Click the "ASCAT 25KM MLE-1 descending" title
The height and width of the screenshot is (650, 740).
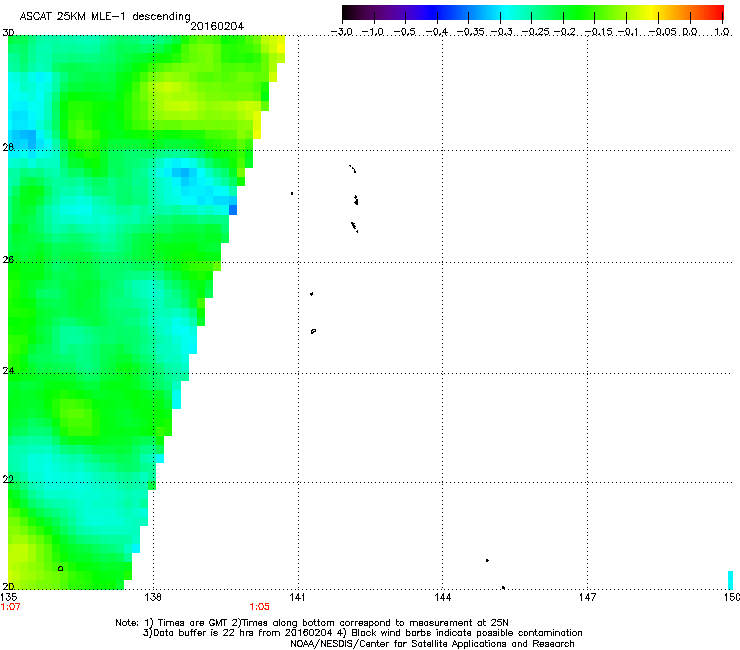pos(105,17)
